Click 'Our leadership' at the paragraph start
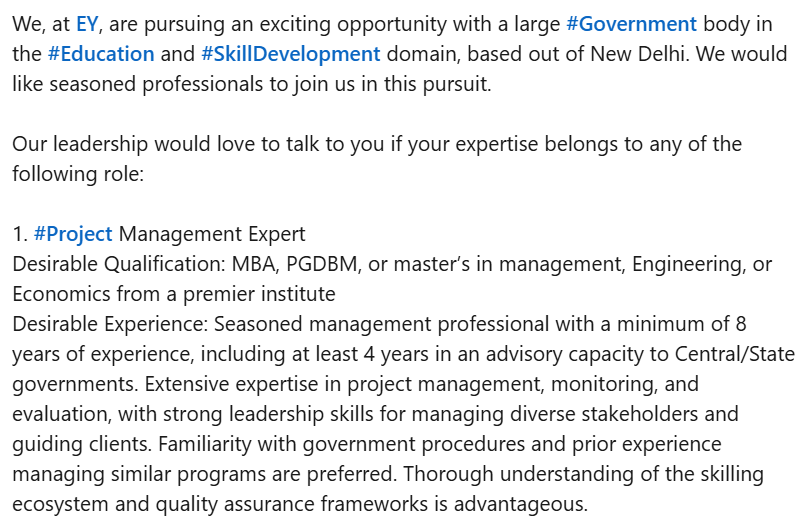Image resolution: width=799 pixels, height=531 pixels. (x=80, y=144)
